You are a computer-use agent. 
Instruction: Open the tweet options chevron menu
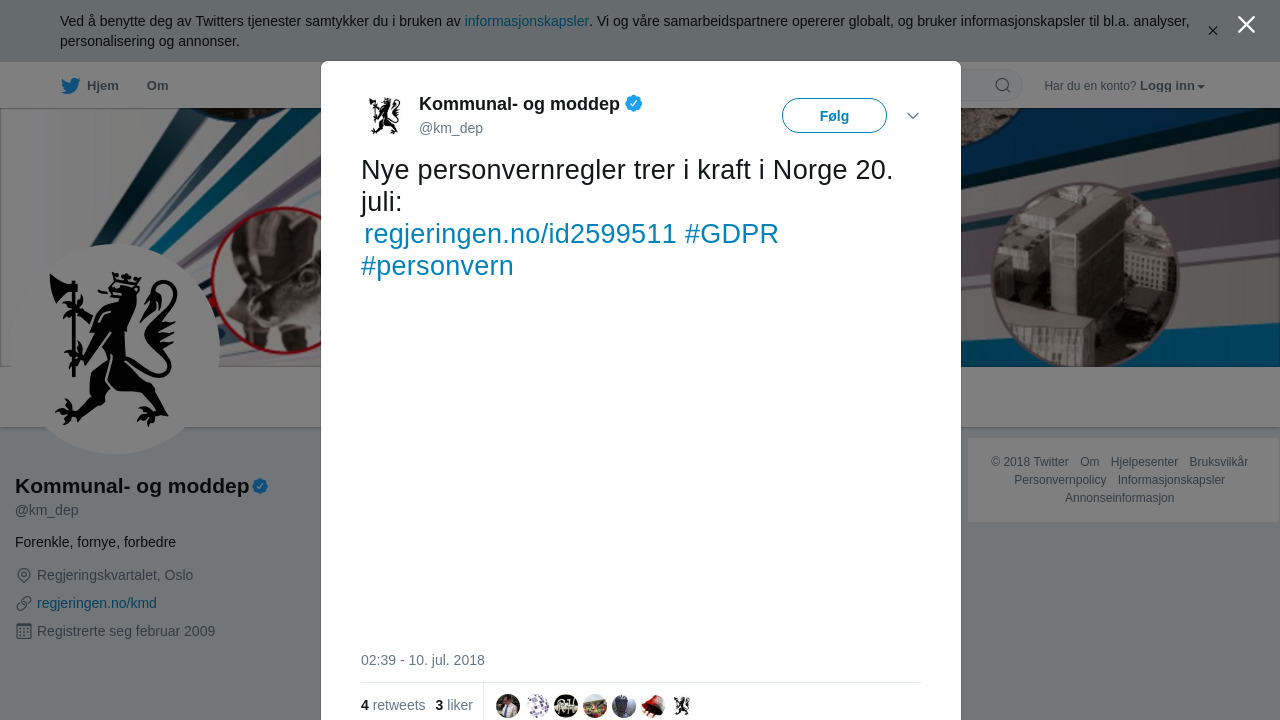(913, 116)
